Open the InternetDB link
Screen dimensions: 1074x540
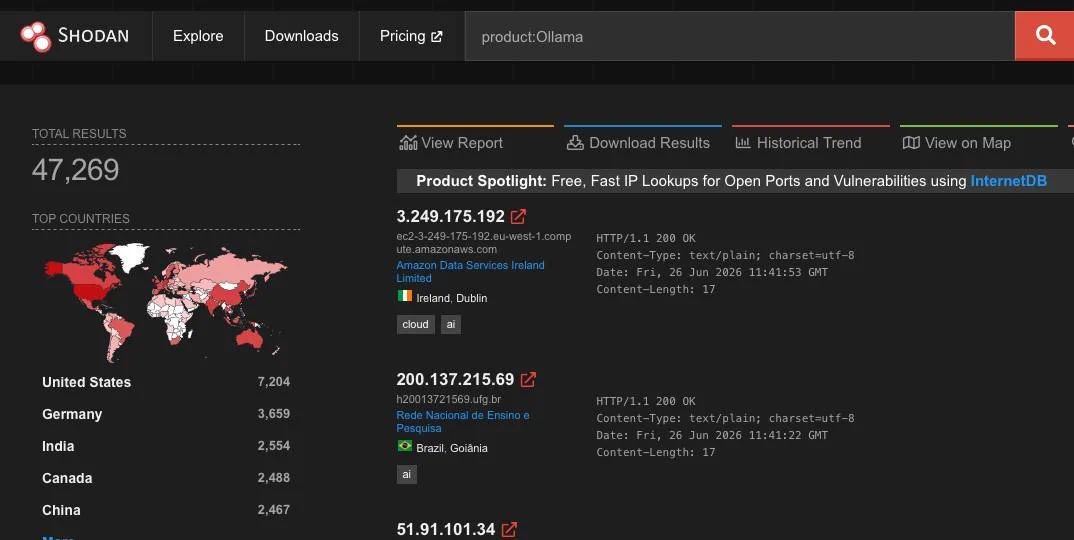pyautogui.click(x=1008, y=181)
